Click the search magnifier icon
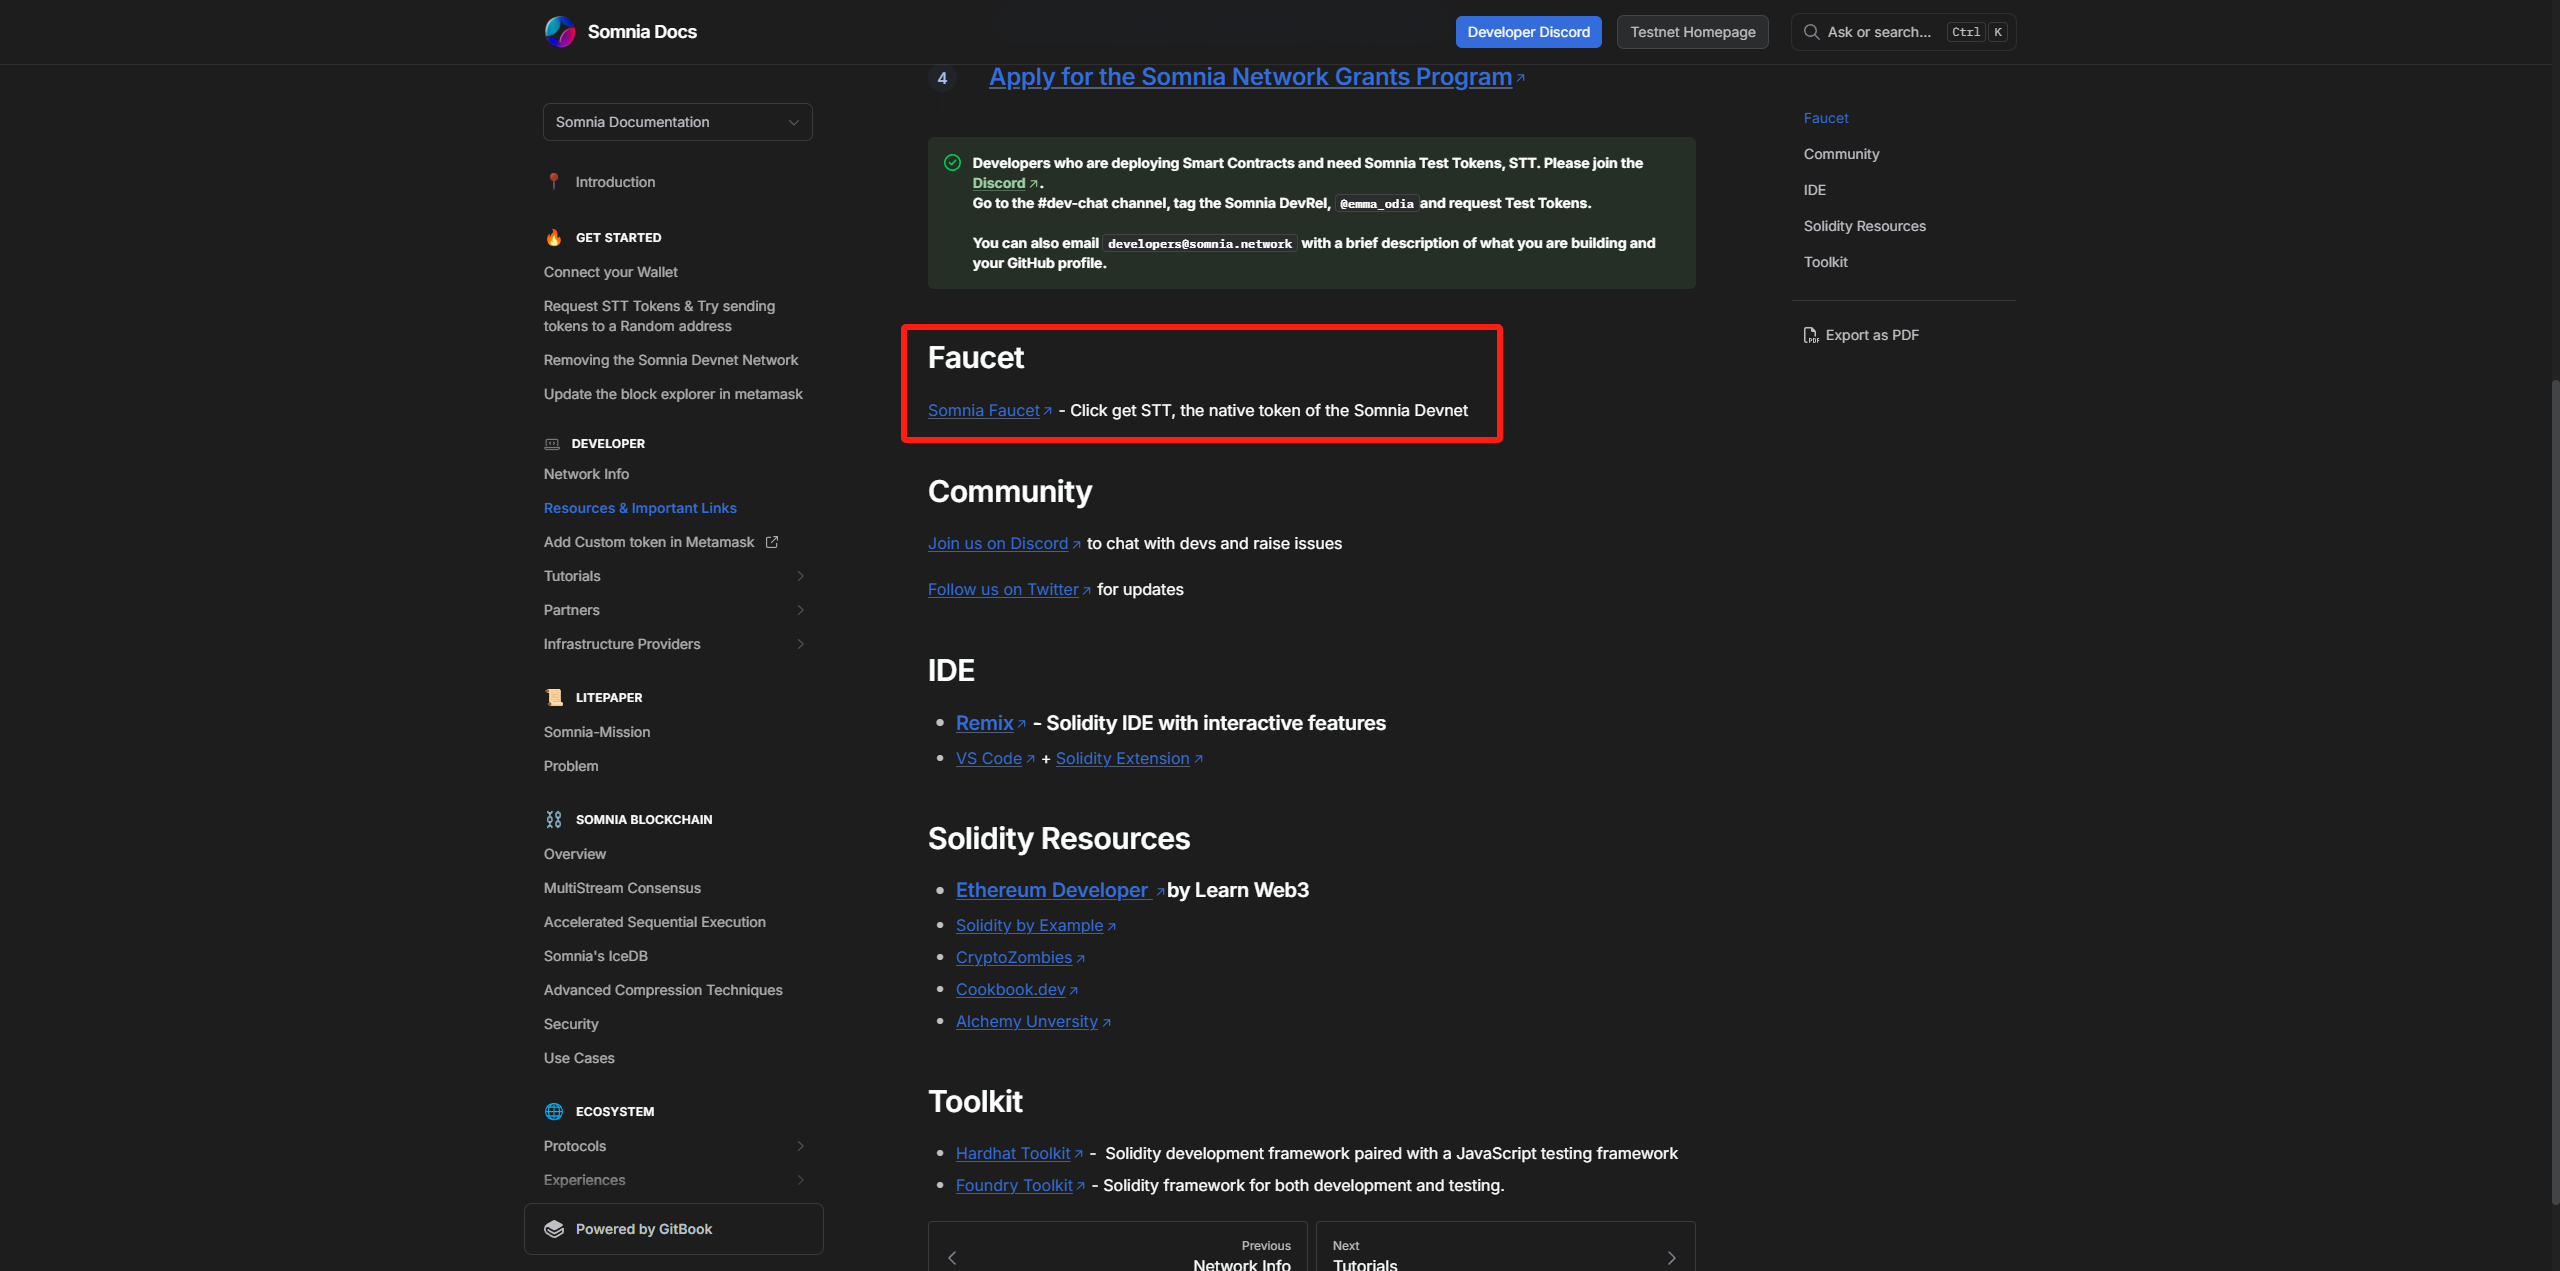2560x1271 pixels. (x=1811, y=32)
